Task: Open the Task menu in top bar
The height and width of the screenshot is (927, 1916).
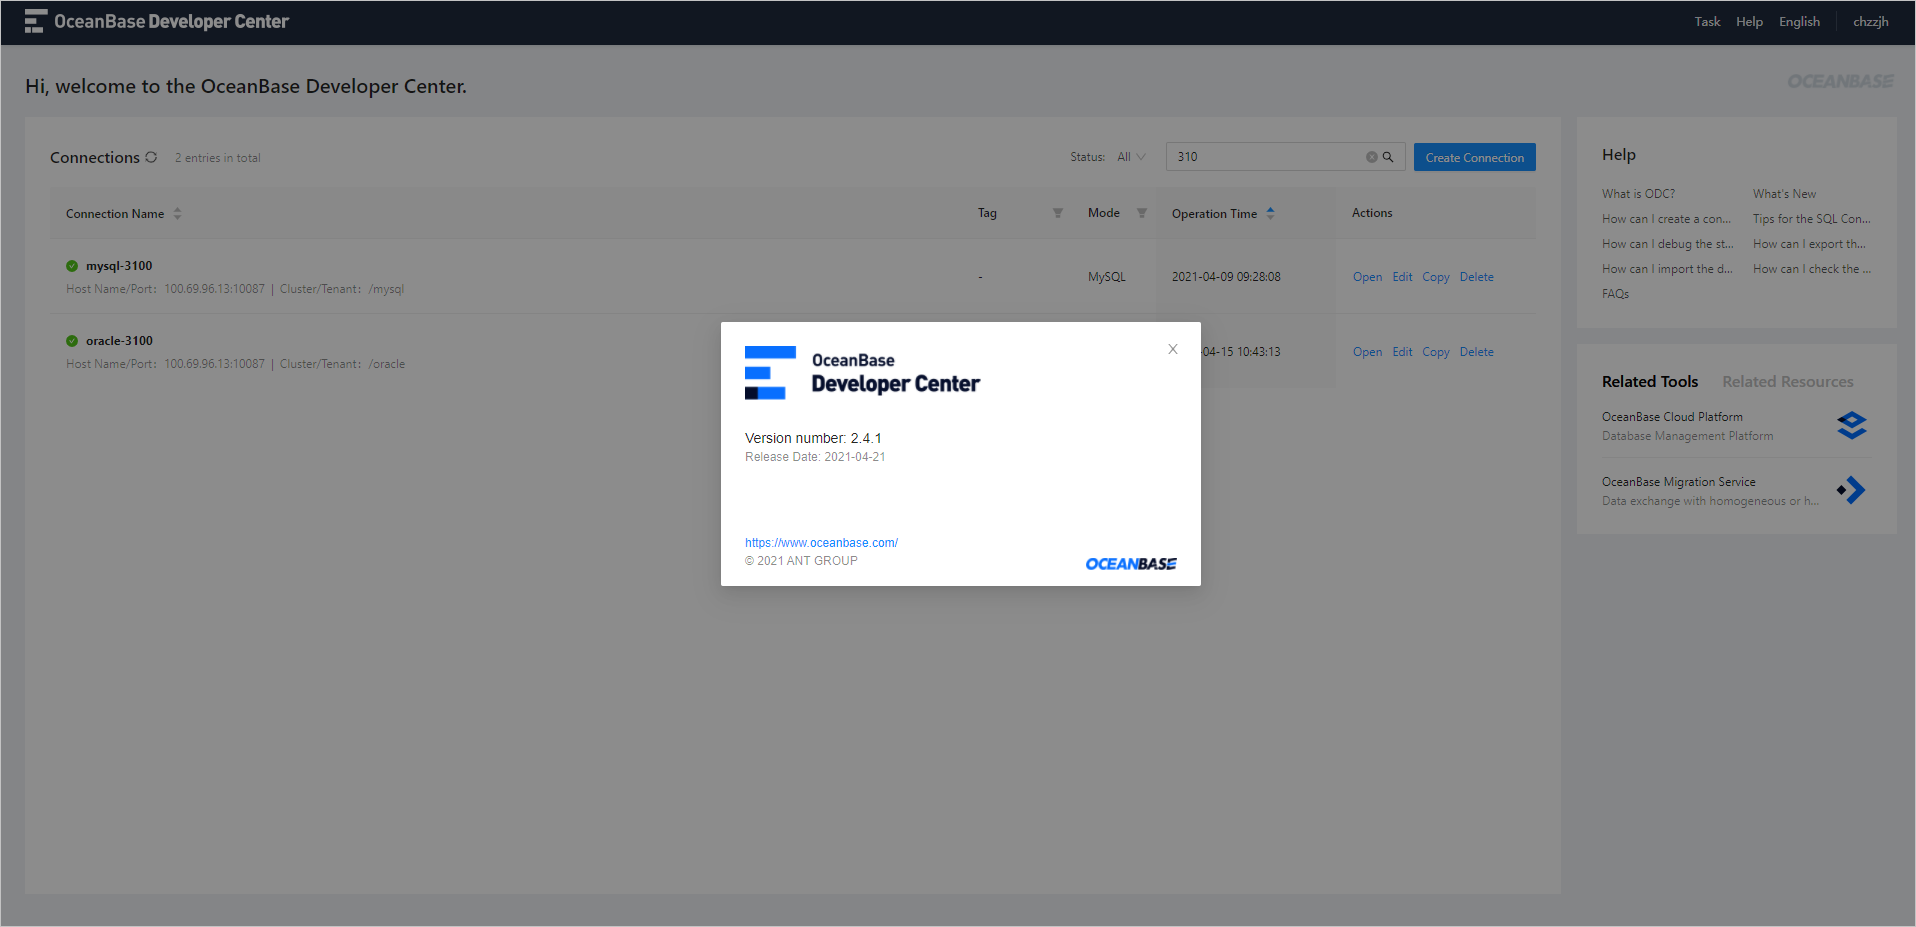Action: (1707, 22)
